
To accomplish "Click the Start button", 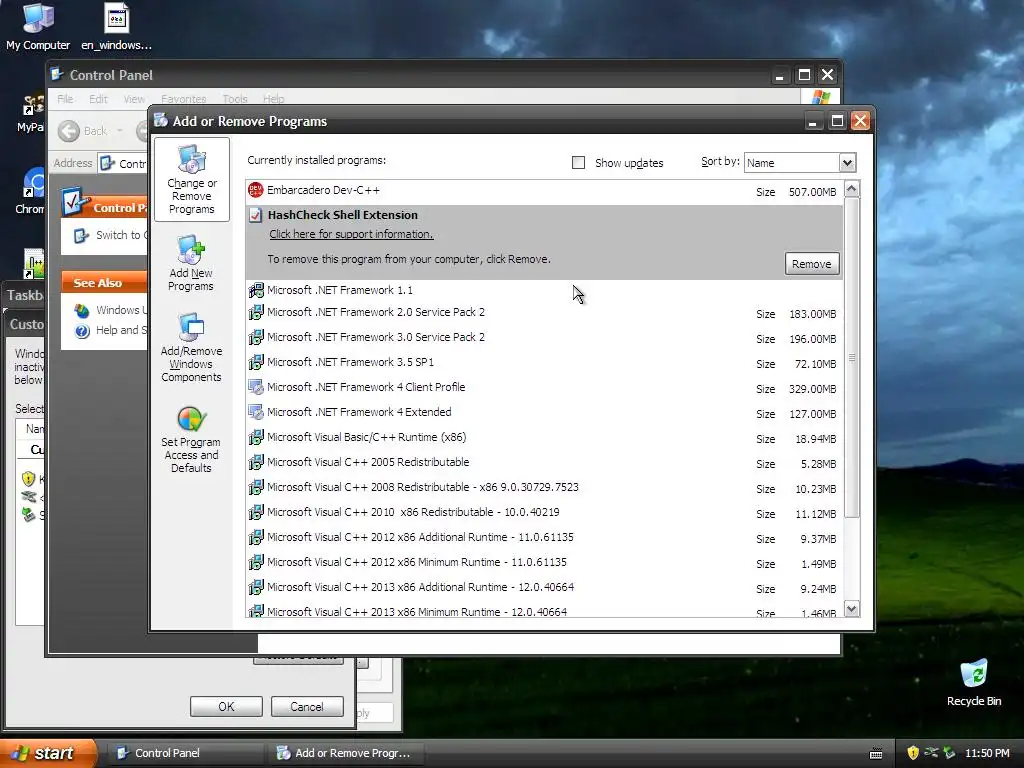I will click(47, 753).
